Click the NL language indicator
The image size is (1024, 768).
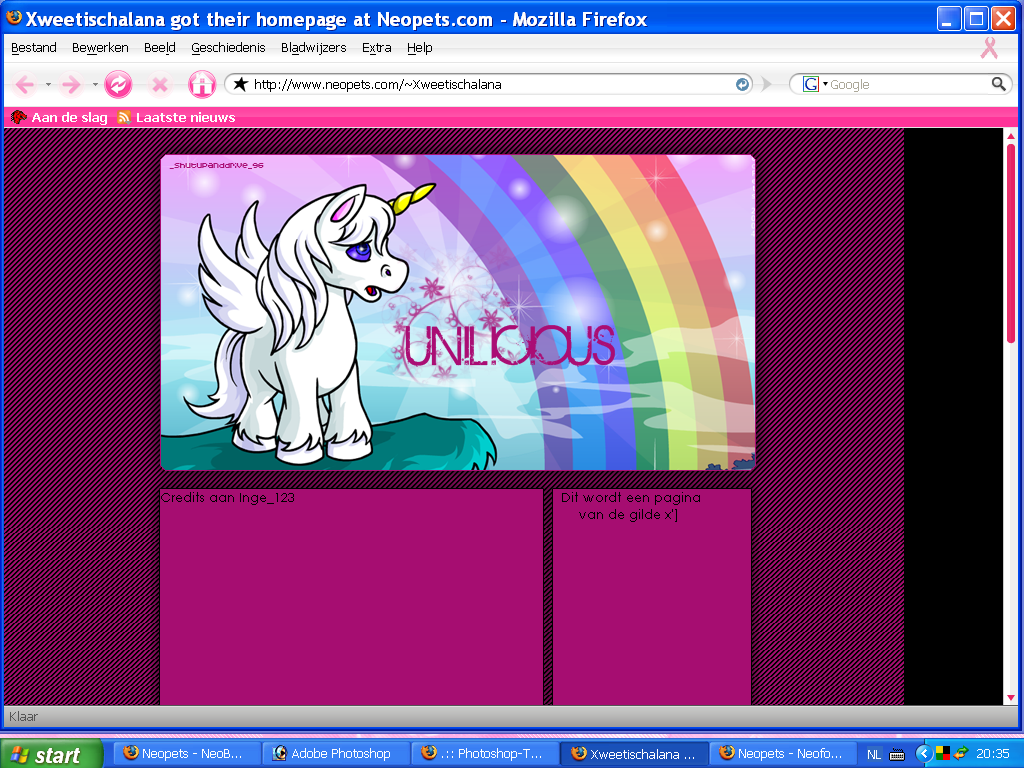pyautogui.click(x=874, y=754)
